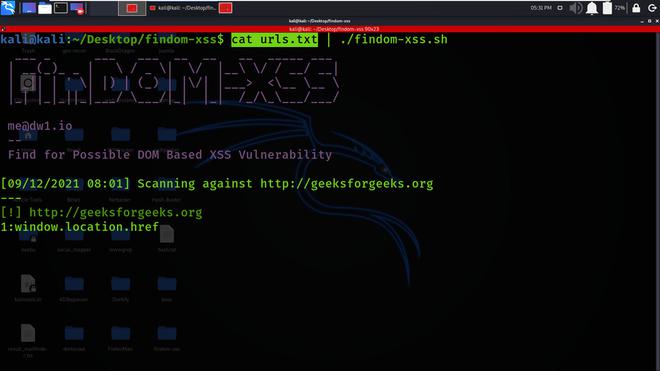The width and height of the screenshot is (660, 371).
Task: Click the screen recording indicator near clock
Action: (x=560, y=8)
